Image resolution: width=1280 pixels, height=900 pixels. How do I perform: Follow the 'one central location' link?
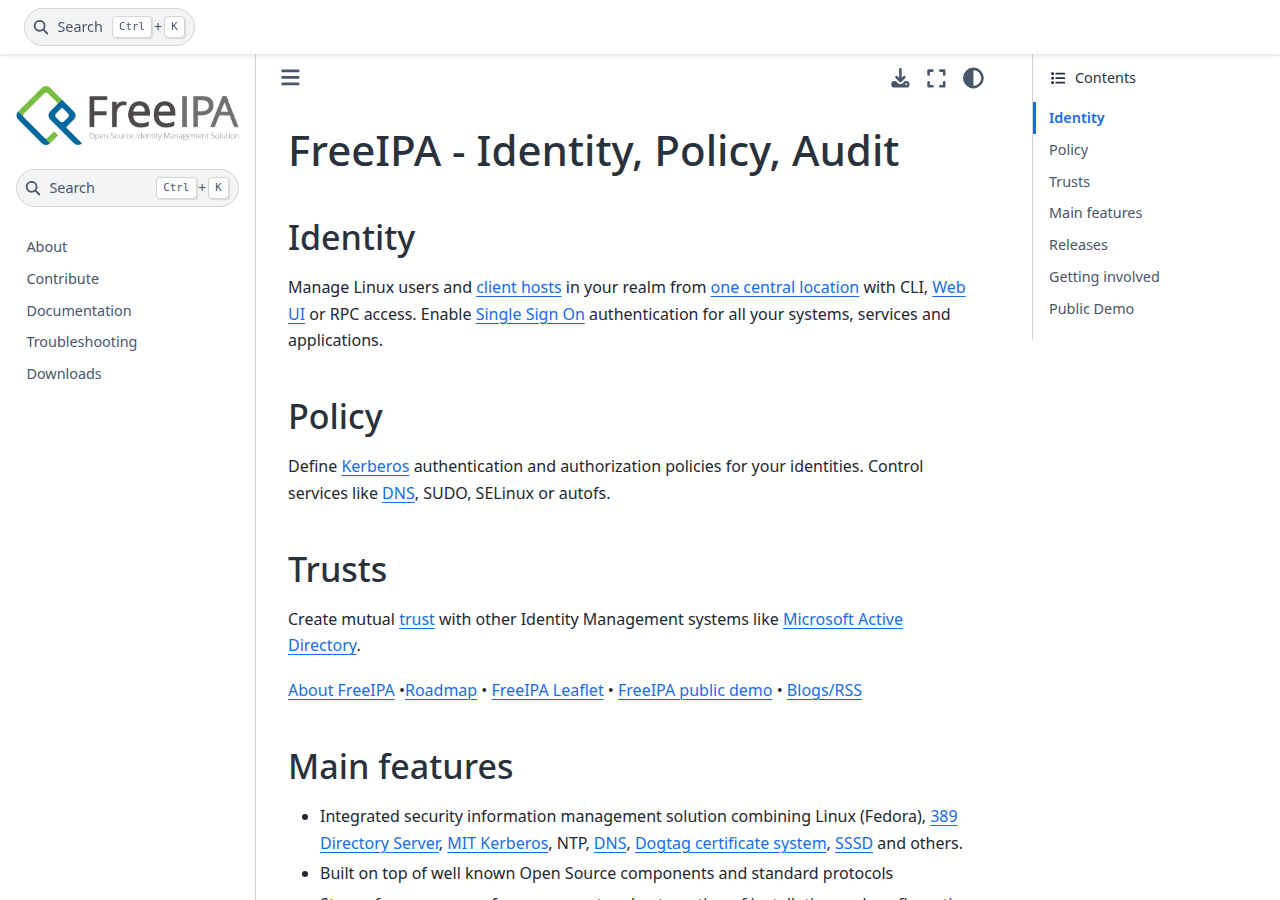pyautogui.click(x=785, y=287)
